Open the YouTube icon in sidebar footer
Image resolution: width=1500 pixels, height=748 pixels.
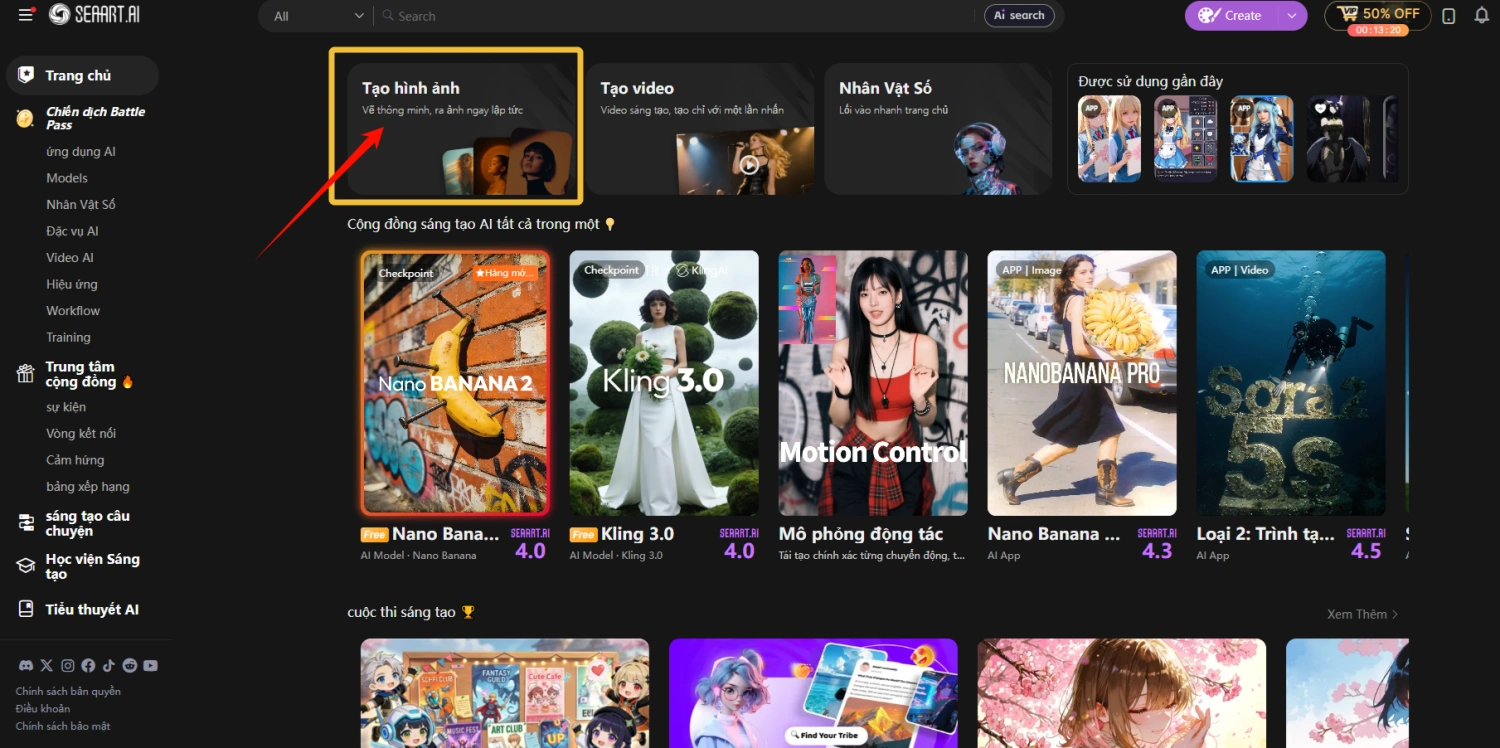coord(150,666)
